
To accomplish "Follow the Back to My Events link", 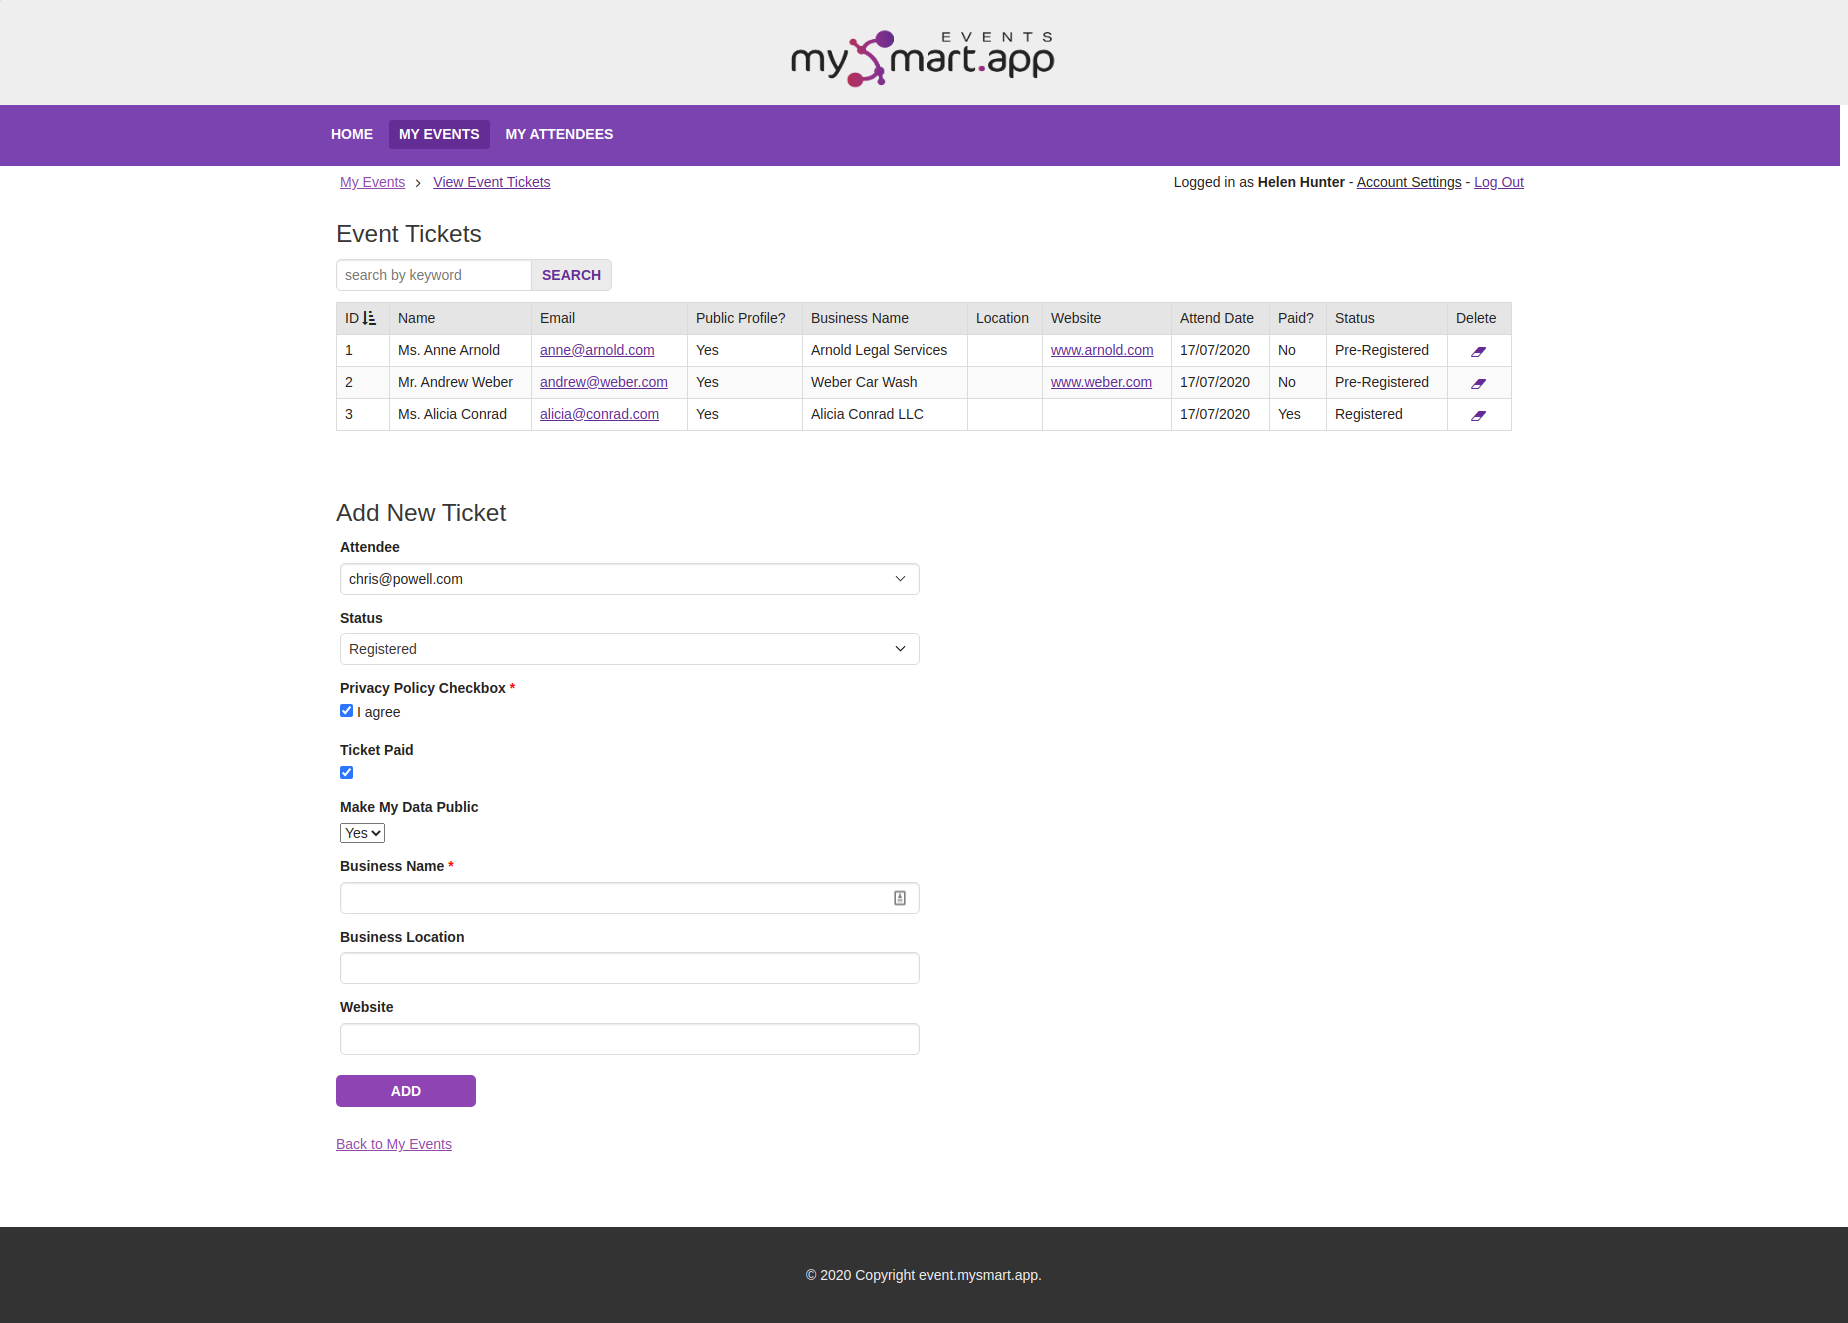I will click(x=393, y=1144).
